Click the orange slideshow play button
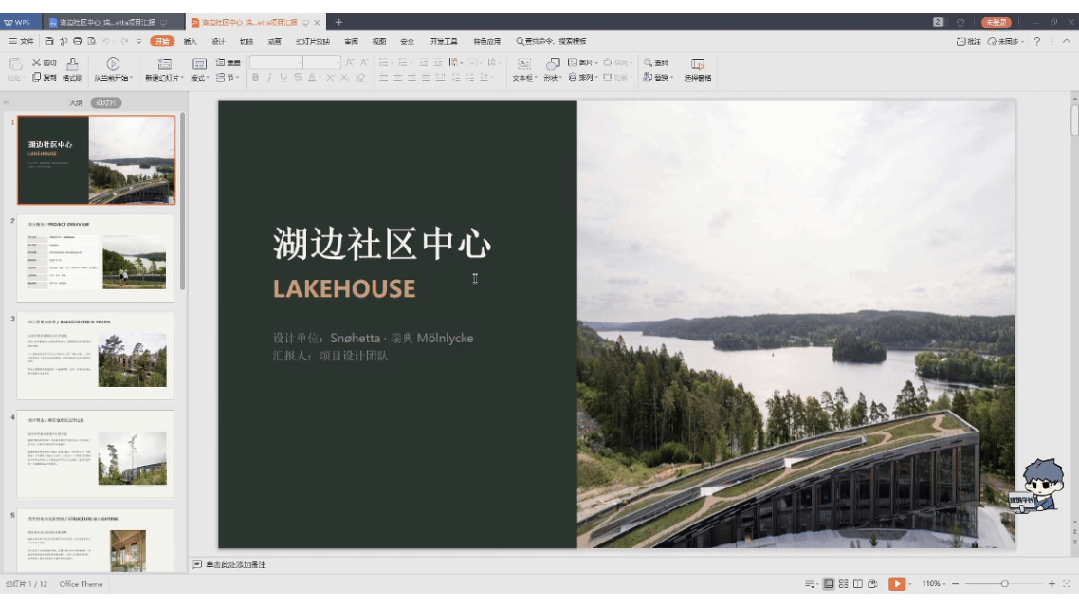1079x607 pixels. coord(896,584)
